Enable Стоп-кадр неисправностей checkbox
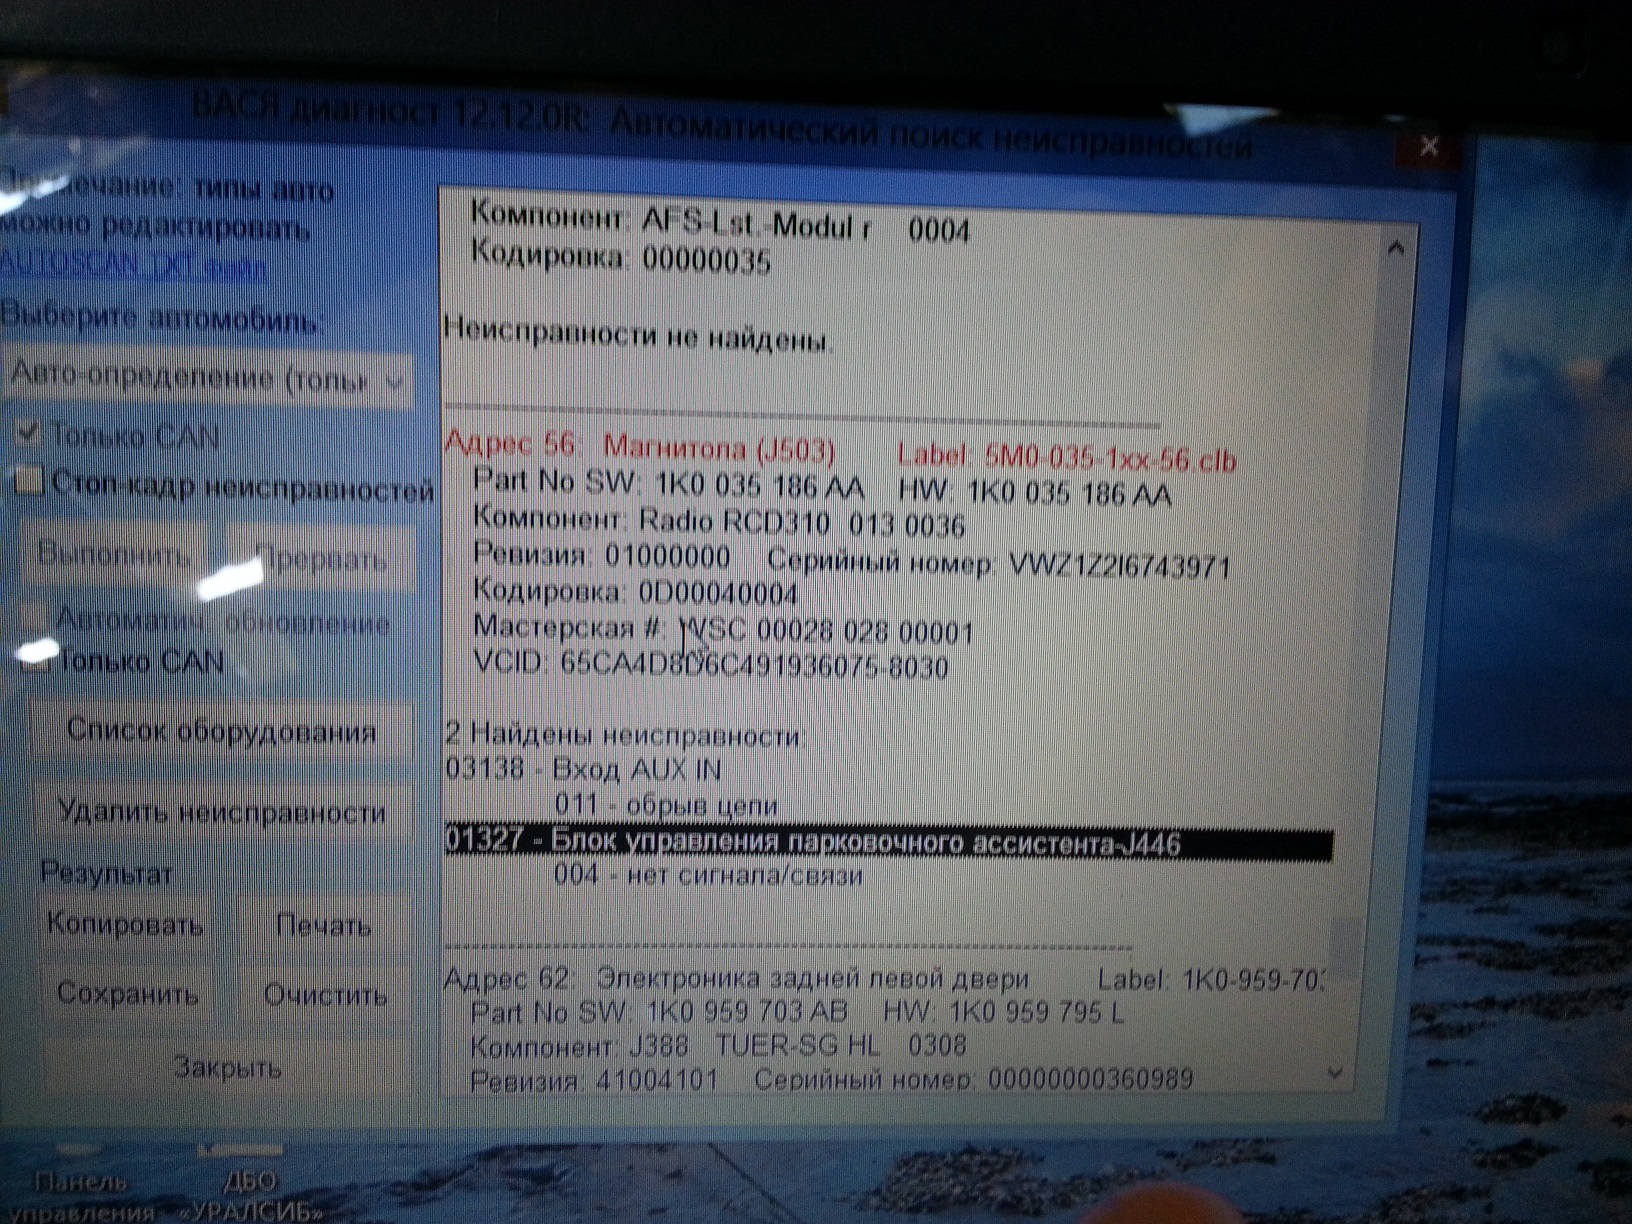The image size is (1632, 1224). [x=30, y=483]
